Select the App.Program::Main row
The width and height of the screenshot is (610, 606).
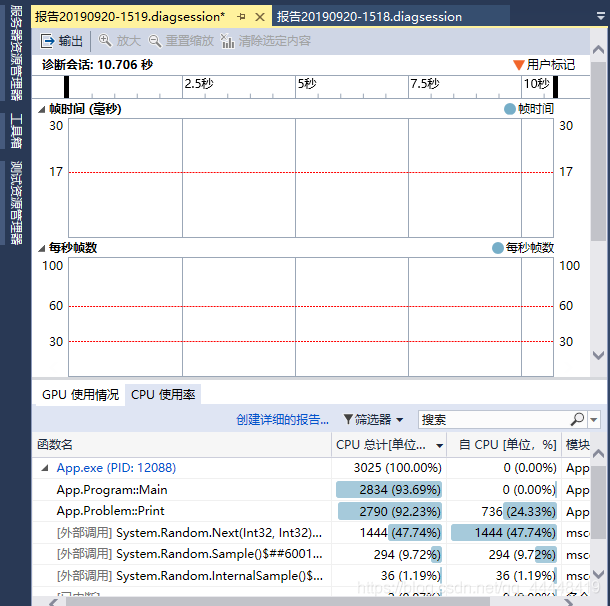[310, 489]
